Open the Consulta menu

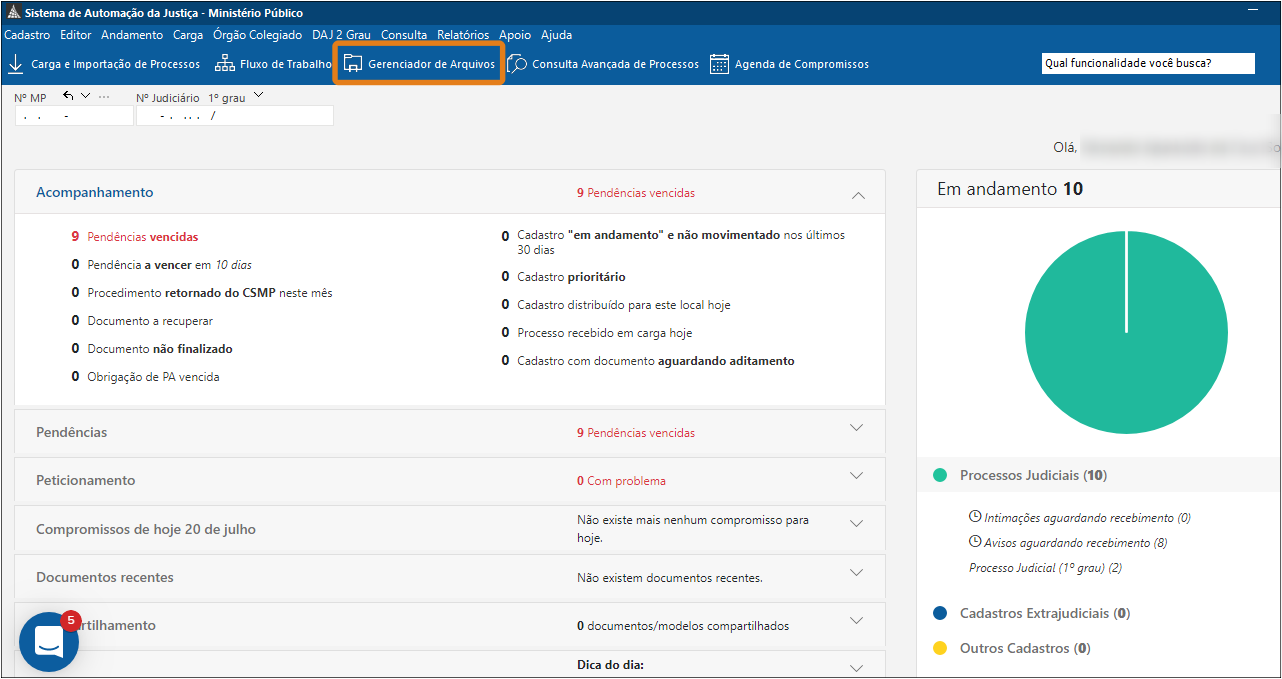[x=404, y=35]
